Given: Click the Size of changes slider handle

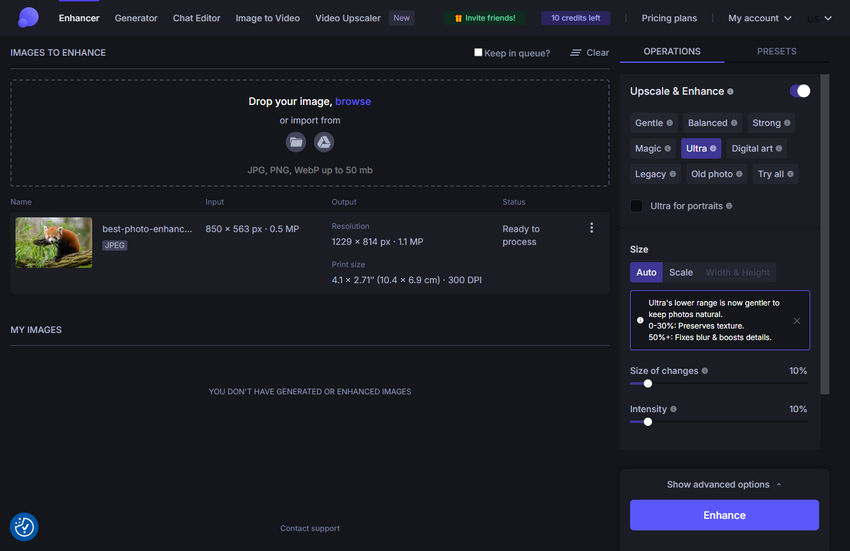Looking at the screenshot, I should tap(648, 383).
